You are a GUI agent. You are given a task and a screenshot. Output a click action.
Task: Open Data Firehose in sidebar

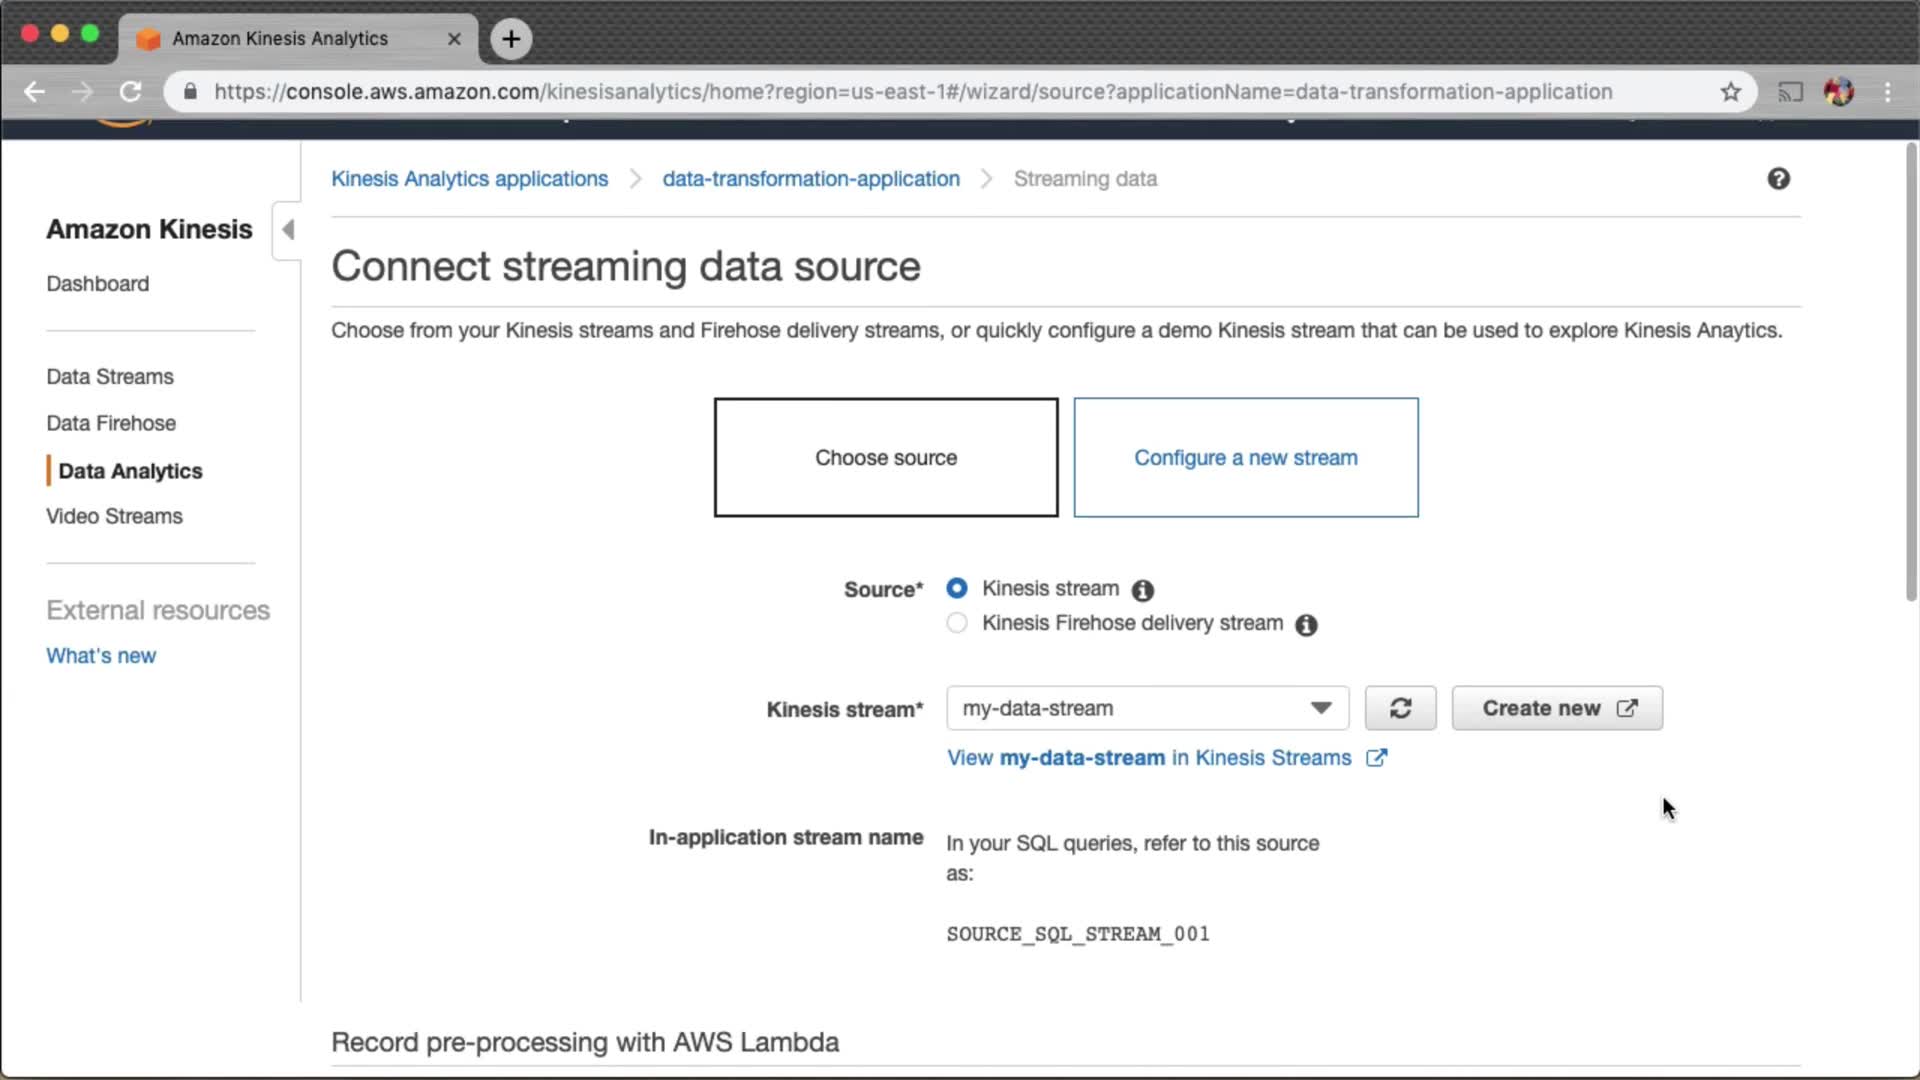point(111,423)
